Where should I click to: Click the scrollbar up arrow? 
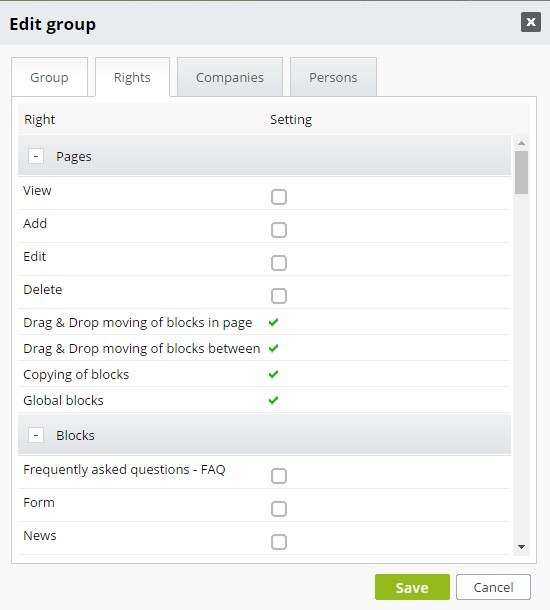click(521, 143)
